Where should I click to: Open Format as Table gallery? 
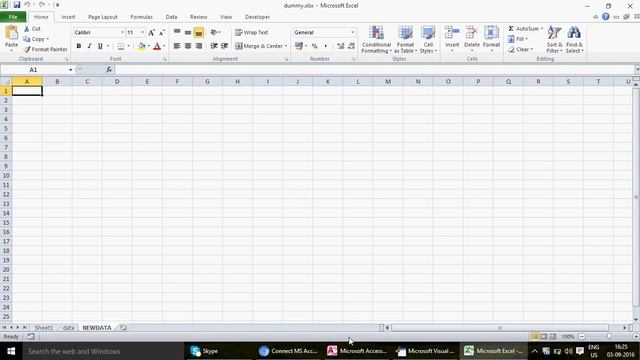click(405, 39)
